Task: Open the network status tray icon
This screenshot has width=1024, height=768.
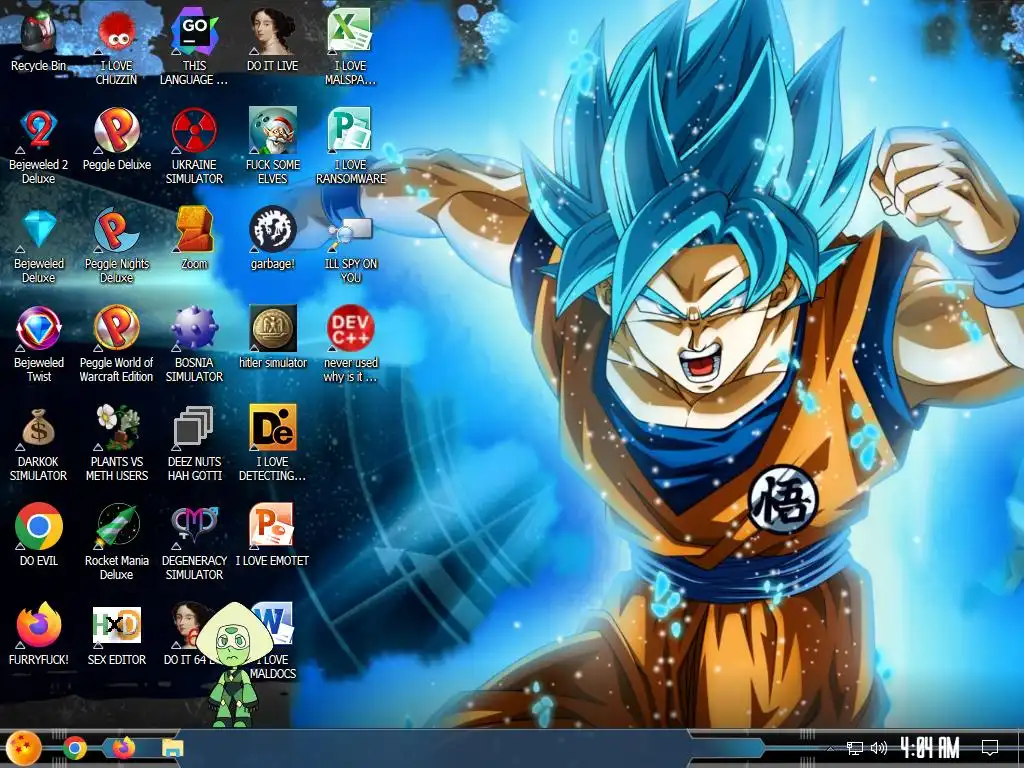Action: (854, 748)
